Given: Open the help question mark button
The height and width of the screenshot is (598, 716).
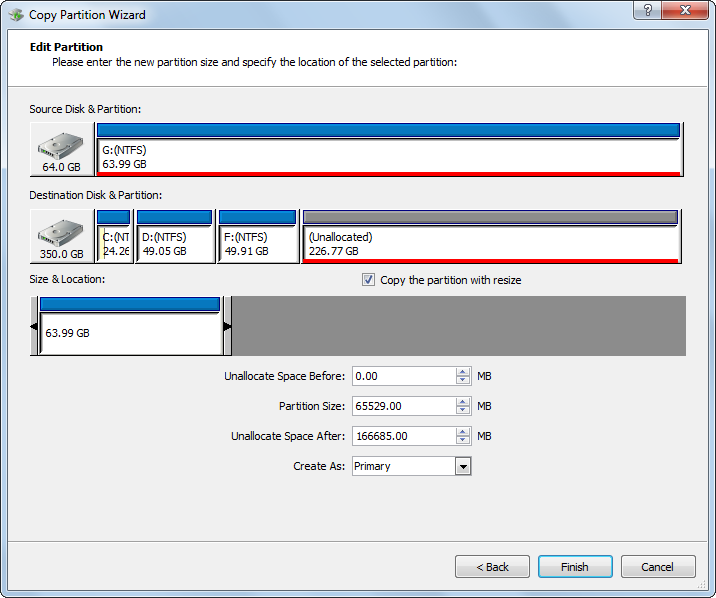Looking at the screenshot, I should pyautogui.click(x=647, y=10).
